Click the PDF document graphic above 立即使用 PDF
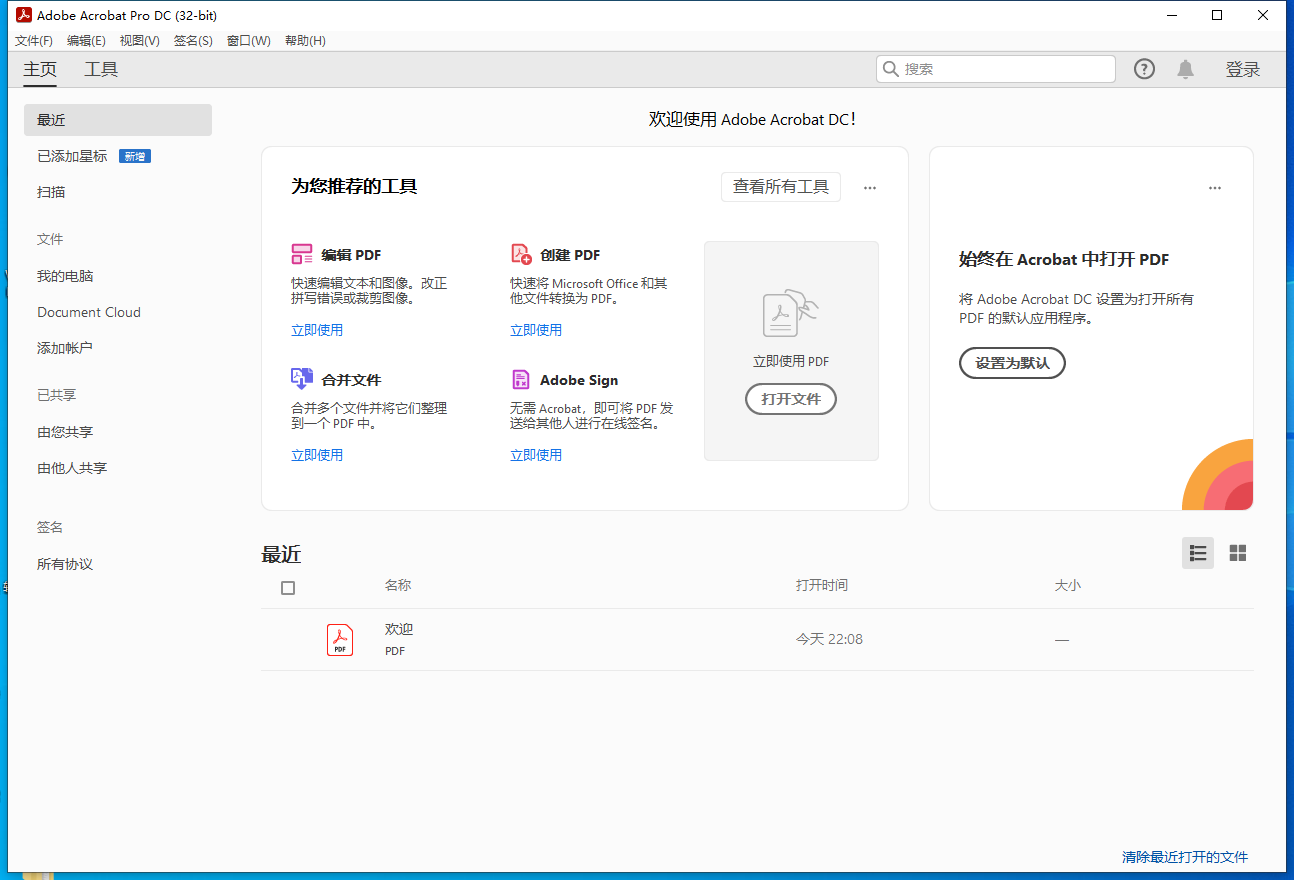The height and width of the screenshot is (880, 1294). pyautogui.click(x=790, y=314)
